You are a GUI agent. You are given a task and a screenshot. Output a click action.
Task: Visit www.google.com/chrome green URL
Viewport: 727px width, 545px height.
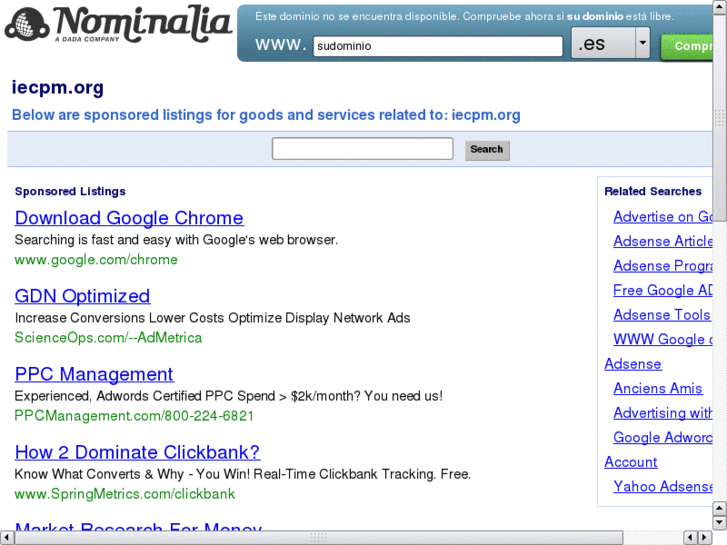[x=96, y=260]
